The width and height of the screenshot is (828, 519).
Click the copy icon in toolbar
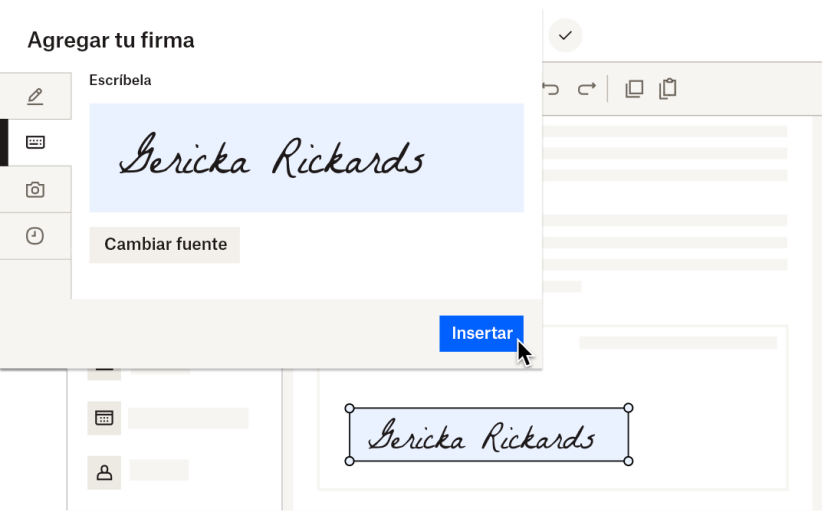(634, 89)
